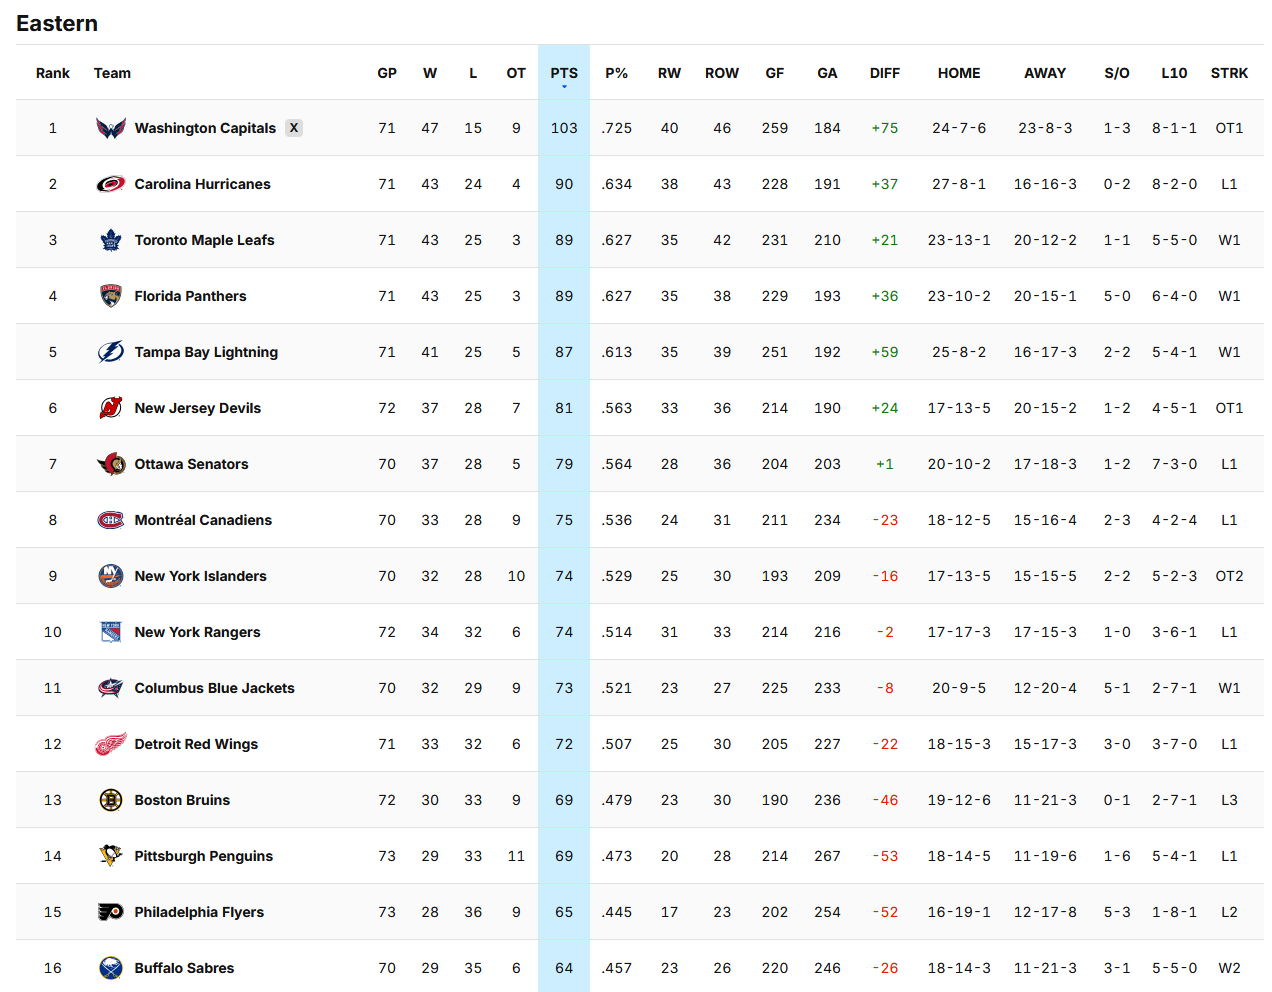Viewport: 1272px width, 992px height.
Task: Click the Buffalo Sabres logo
Action: click(x=111, y=968)
